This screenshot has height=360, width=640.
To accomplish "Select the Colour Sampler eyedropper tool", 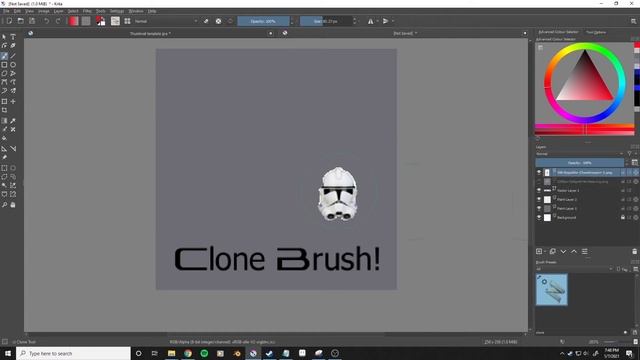I will (13, 121).
